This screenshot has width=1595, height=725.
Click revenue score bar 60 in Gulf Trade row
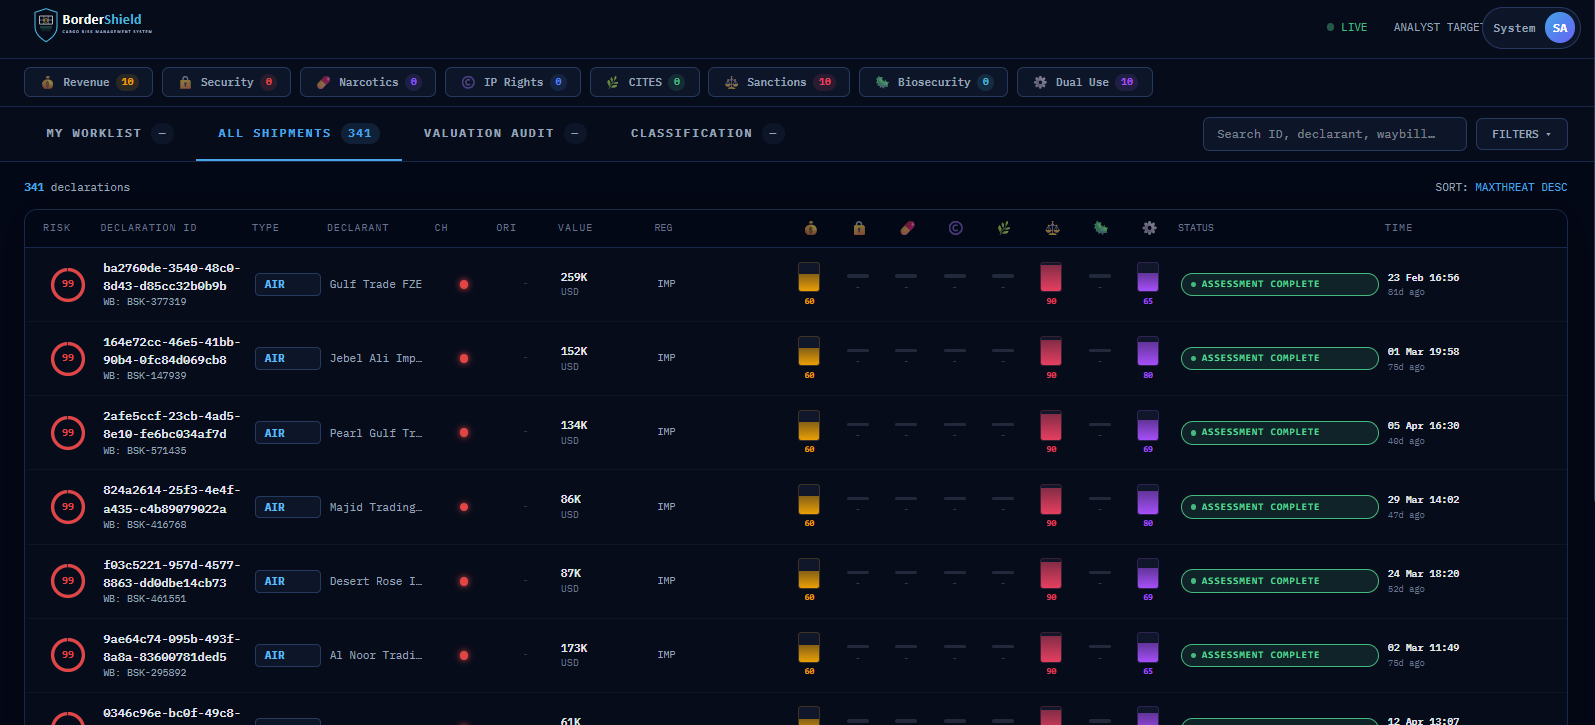(x=809, y=277)
